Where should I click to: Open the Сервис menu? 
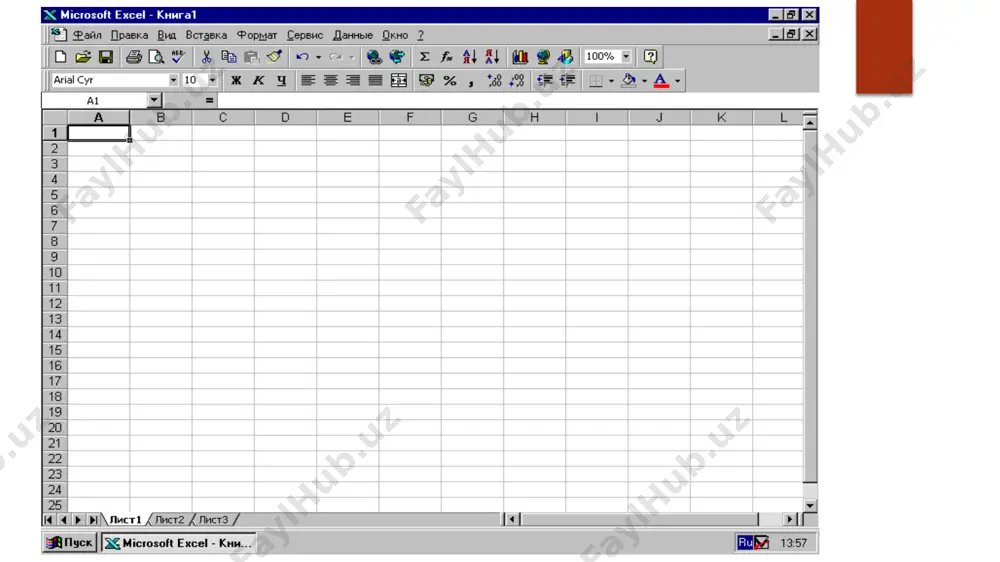coord(305,35)
